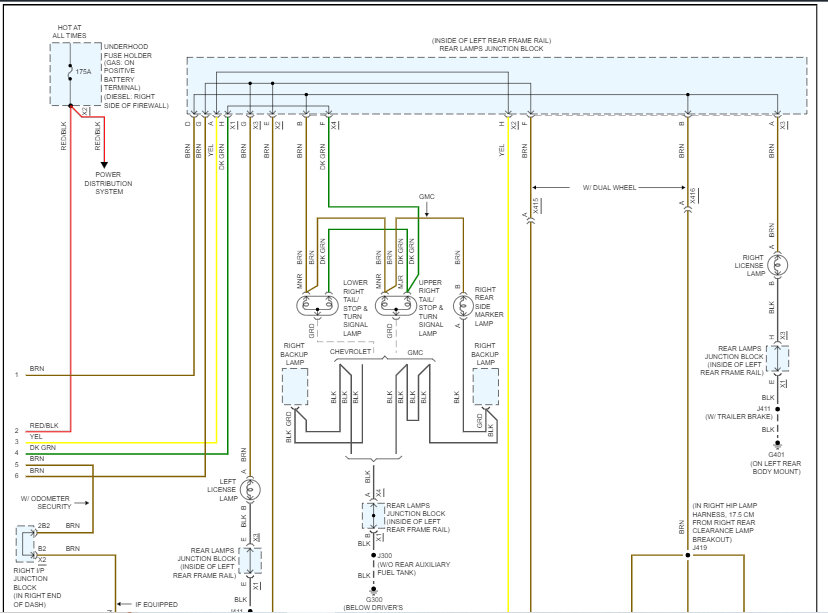The height and width of the screenshot is (613, 828).
Task: Click the G401 ground point dot
Action: pos(773,443)
